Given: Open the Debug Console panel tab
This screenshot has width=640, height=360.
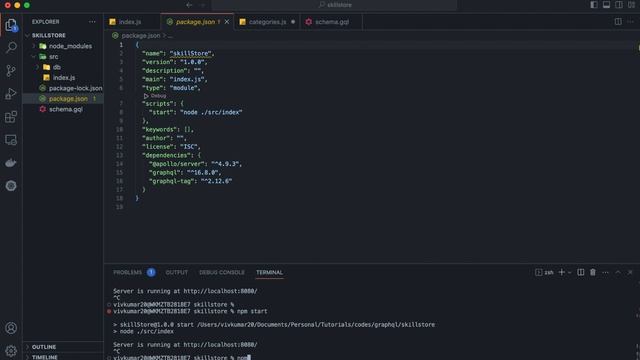Looking at the screenshot, I should point(222,272).
